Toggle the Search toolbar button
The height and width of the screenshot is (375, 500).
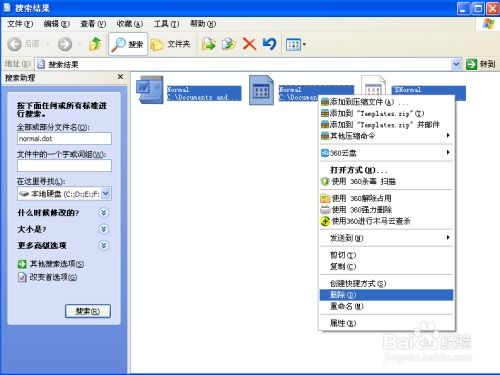pos(128,44)
